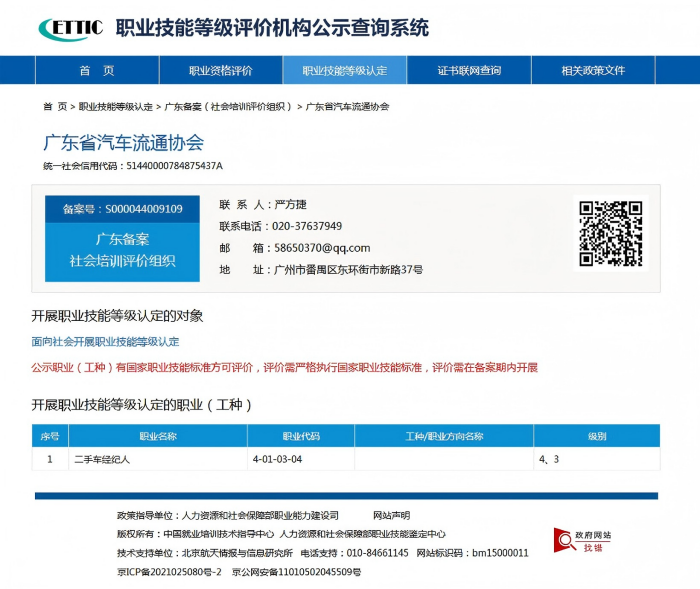Click the CETTIC logo in the header
Image resolution: width=700 pixels, height=589 pixels.
click(x=71, y=28)
